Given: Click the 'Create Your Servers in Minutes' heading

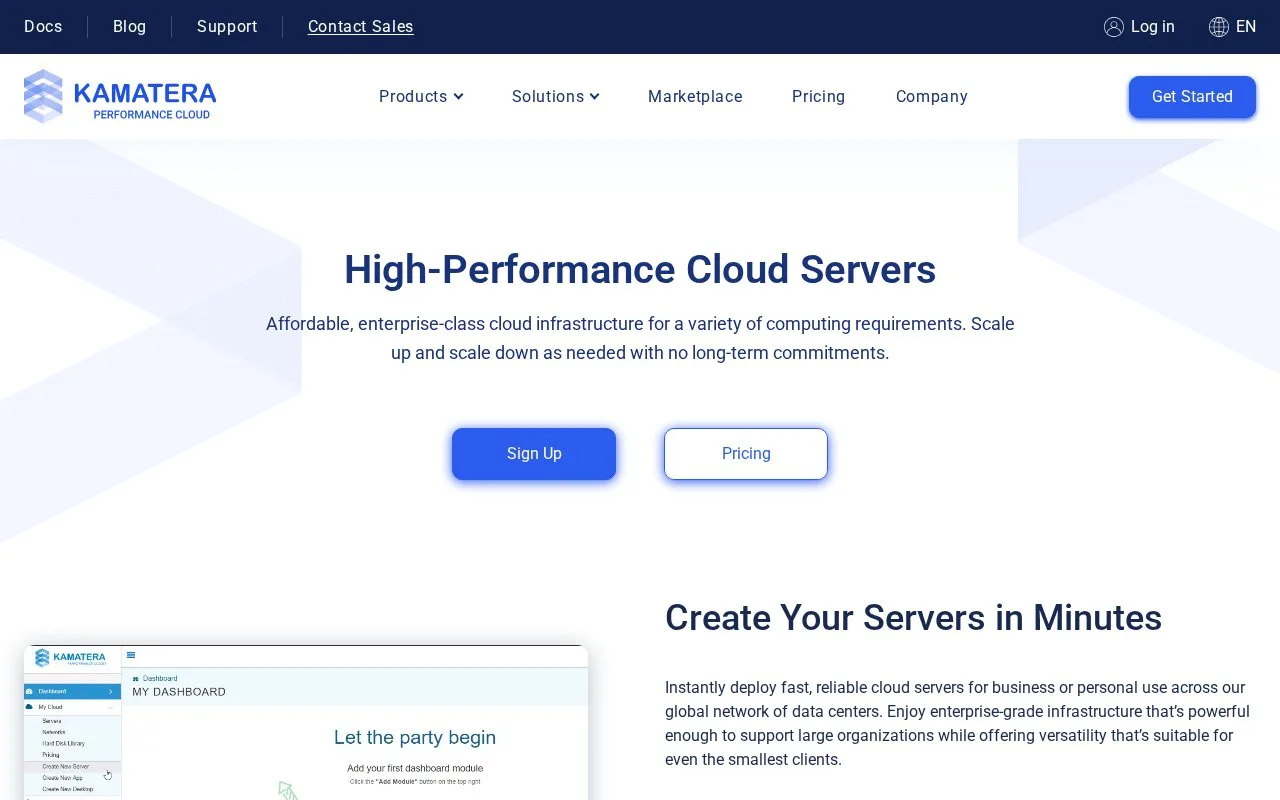Looking at the screenshot, I should pos(913,618).
